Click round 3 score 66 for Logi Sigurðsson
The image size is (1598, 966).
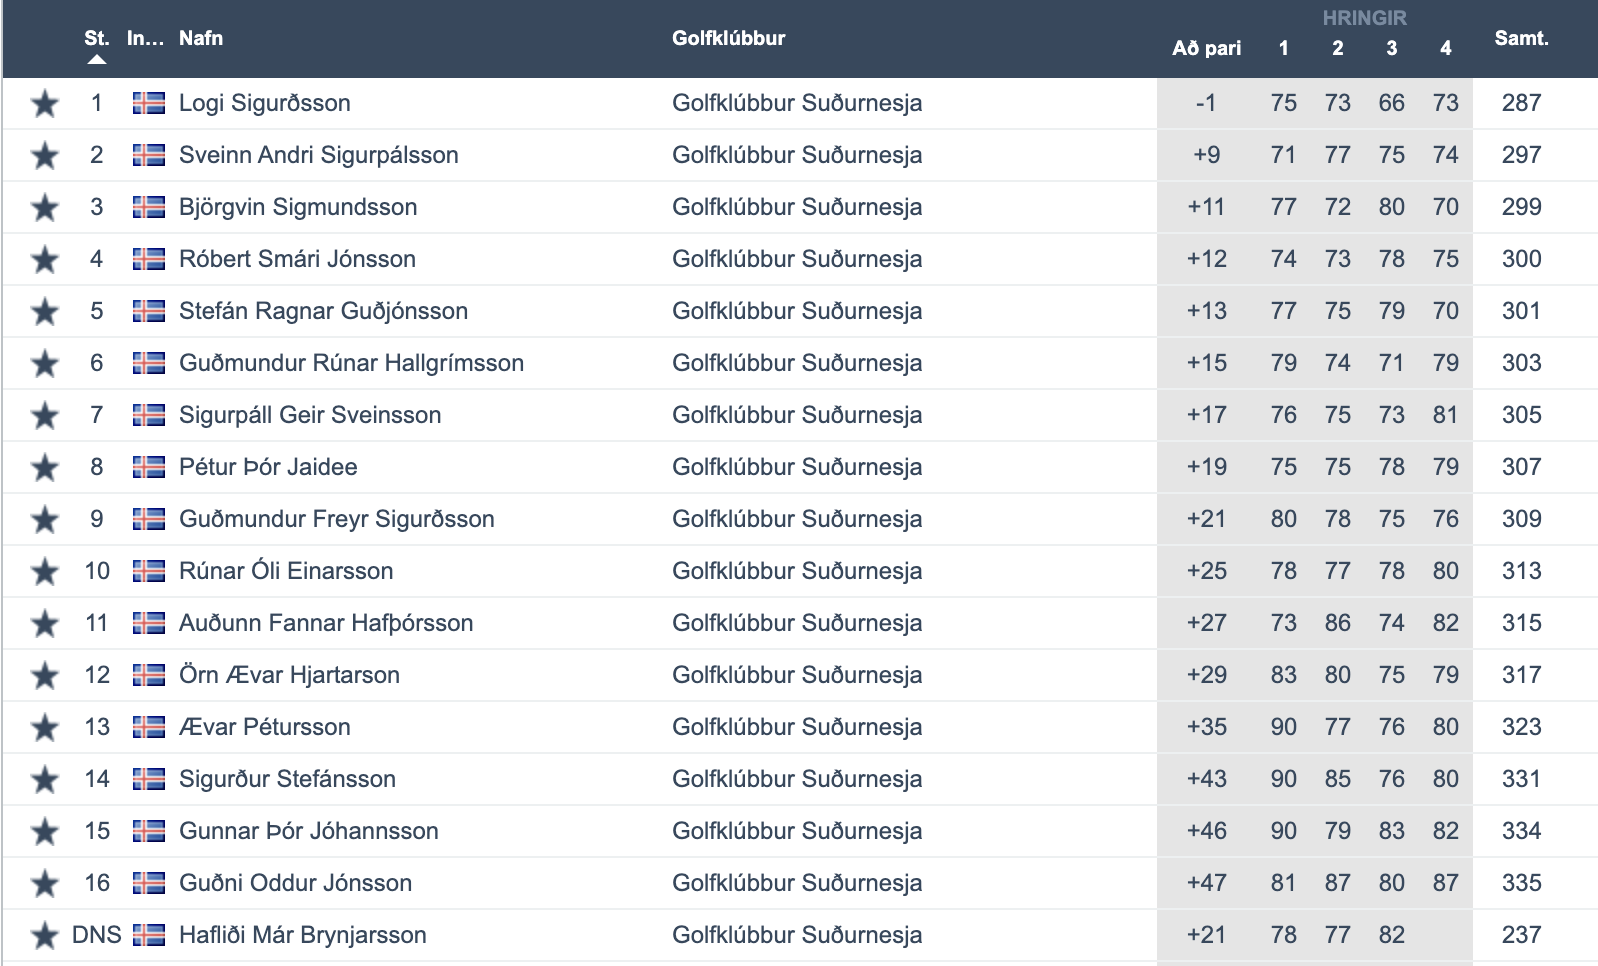click(x=1391, y=103)
